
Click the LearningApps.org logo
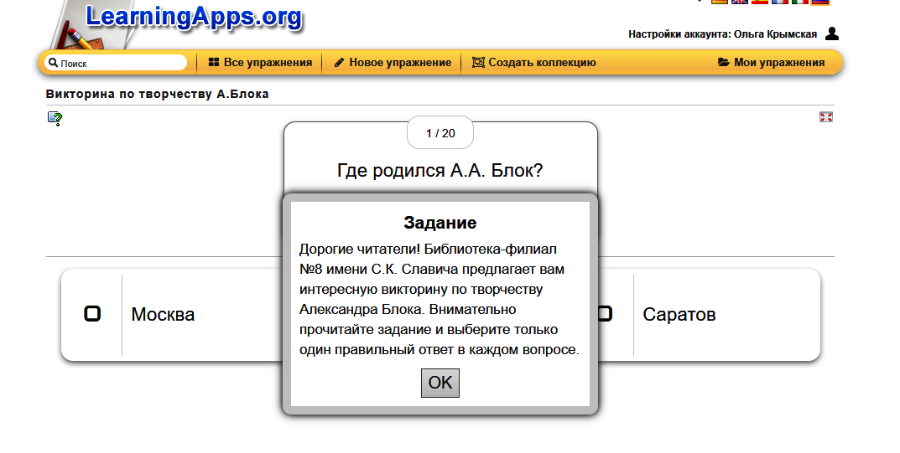[x=192, y=17]
